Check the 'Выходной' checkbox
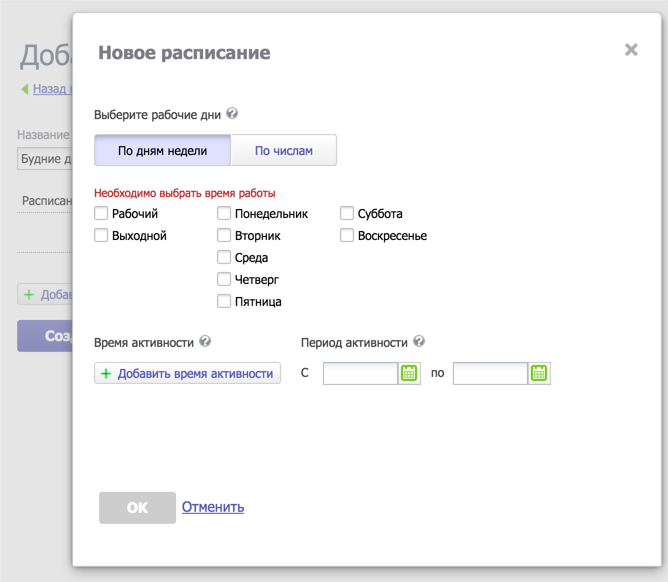 101,235
